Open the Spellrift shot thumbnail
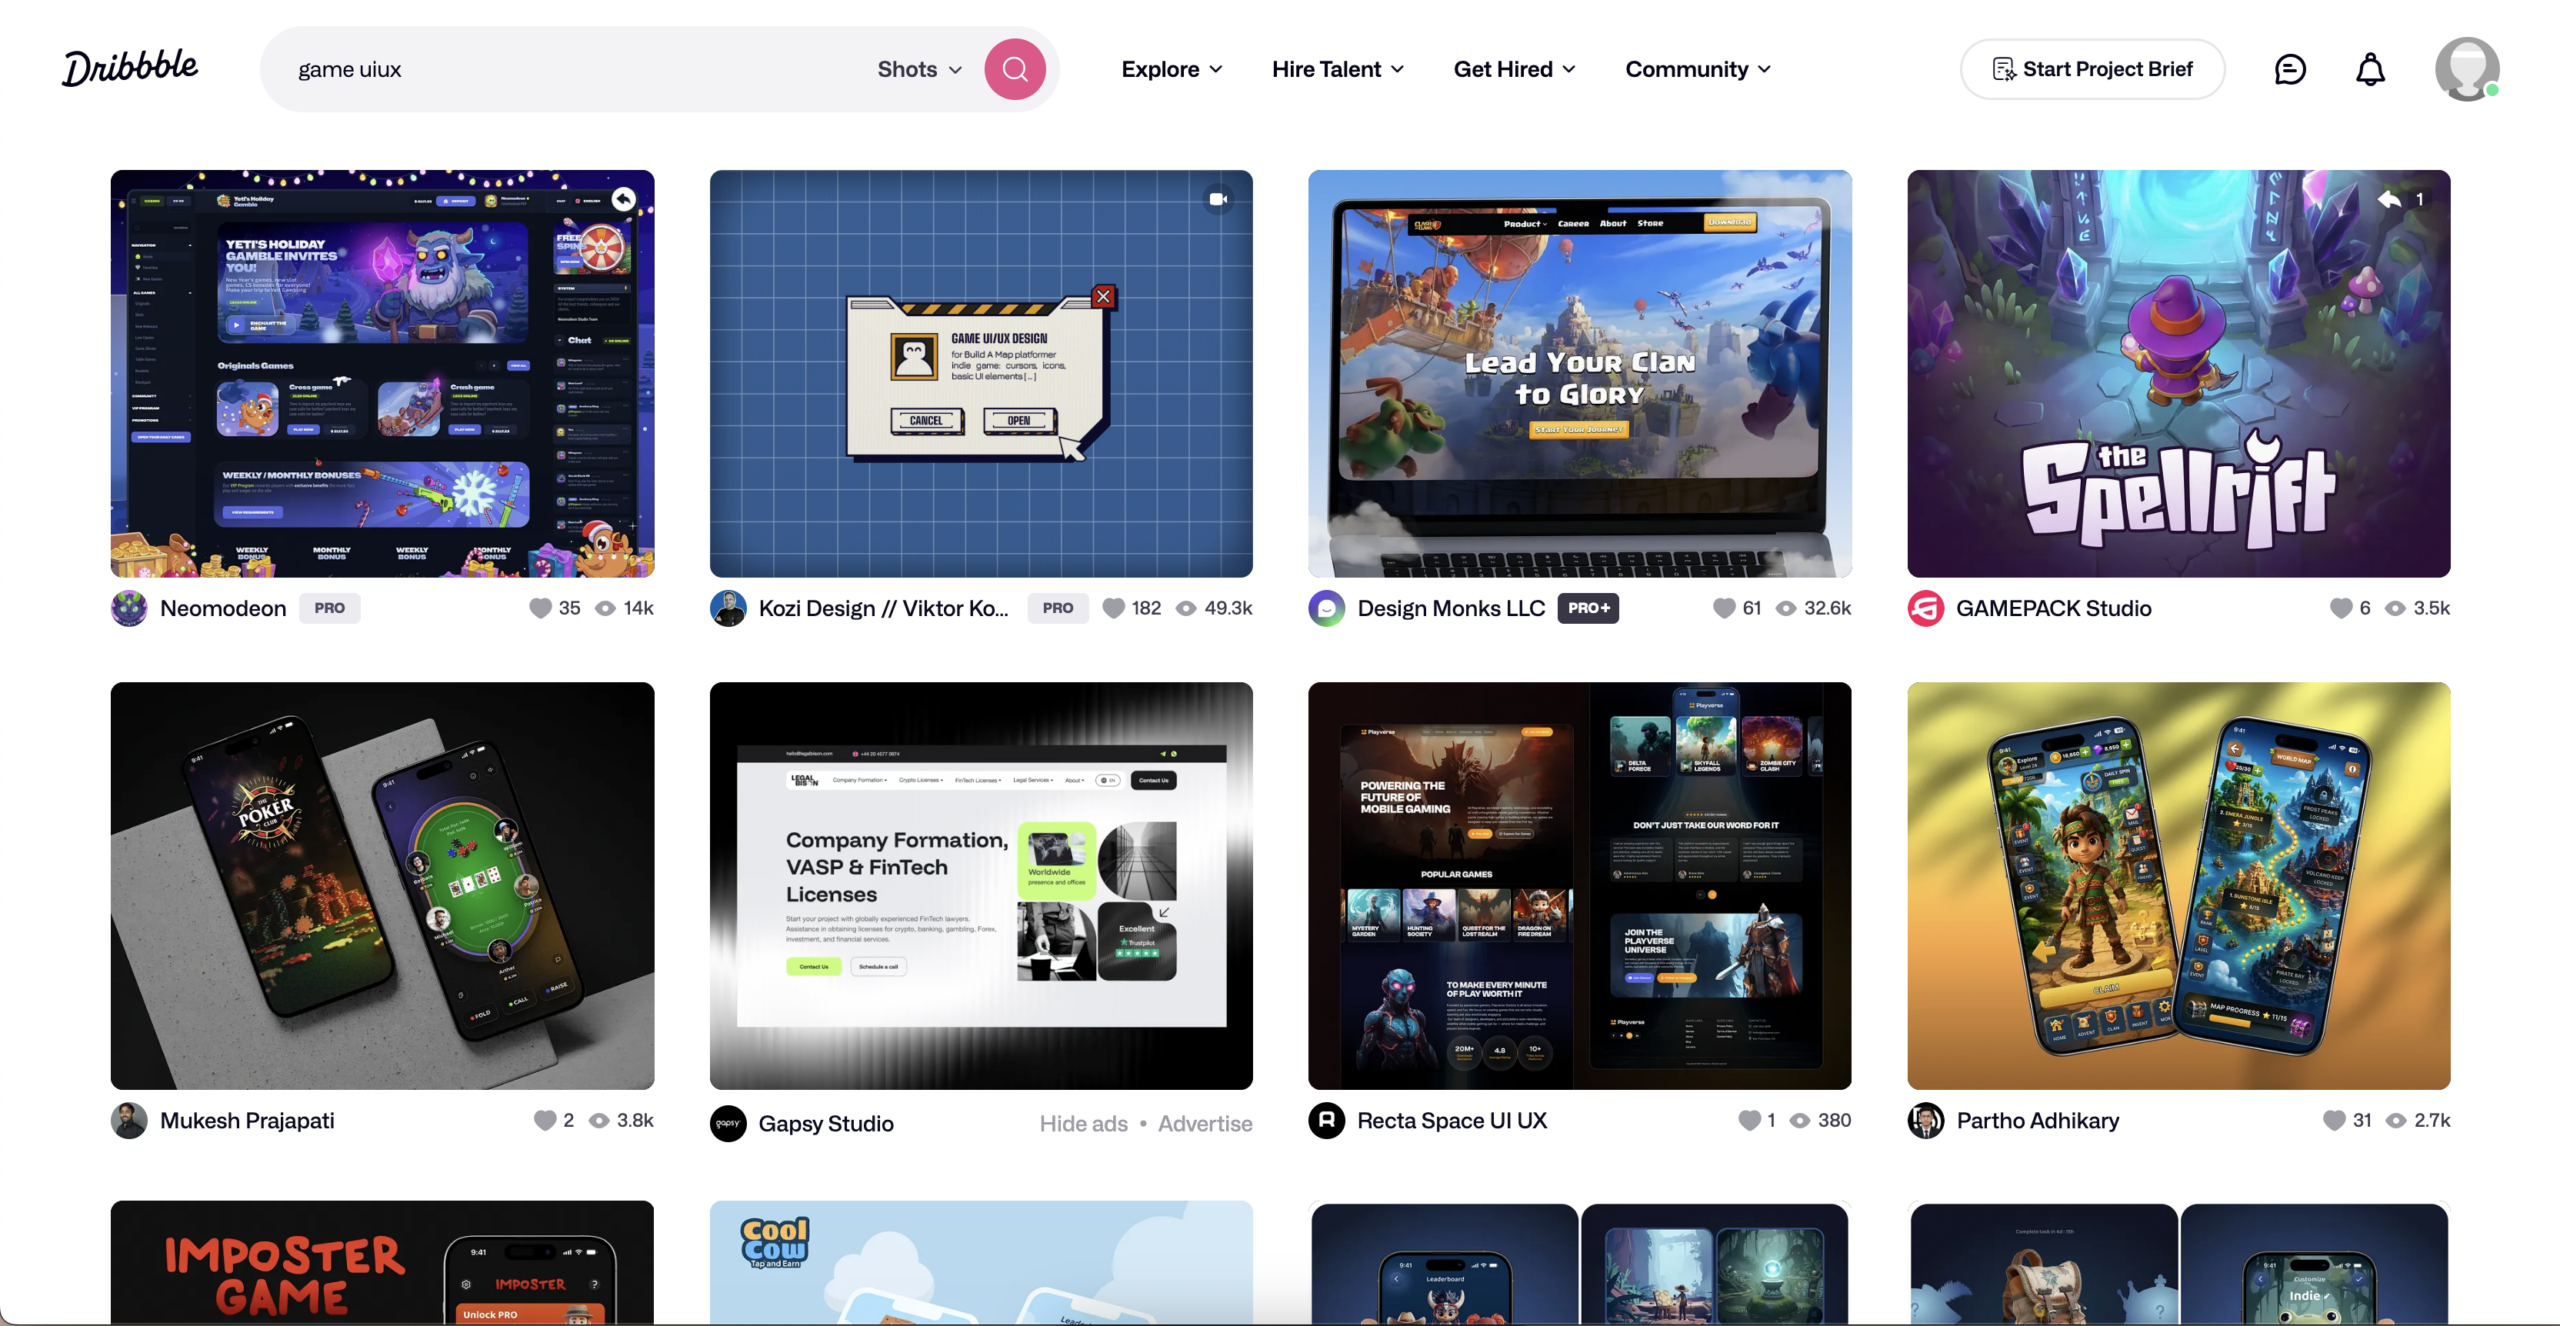This screenshot has height=1326, width=2560. [2179, 373]
